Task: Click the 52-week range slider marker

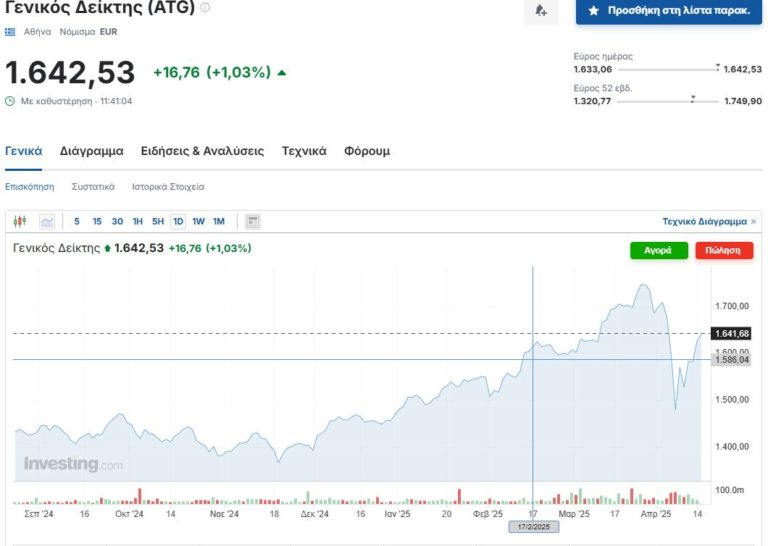Action: [692, 100]
